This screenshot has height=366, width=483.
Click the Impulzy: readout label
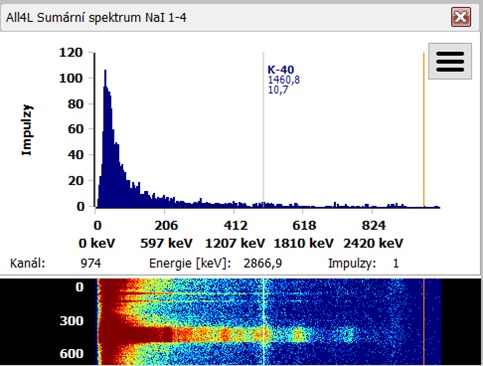(x=352, y=264)
